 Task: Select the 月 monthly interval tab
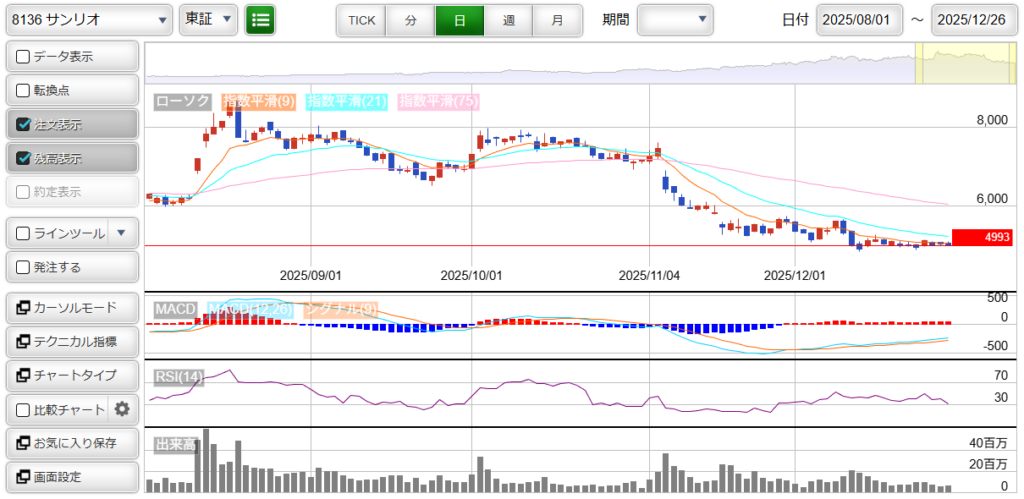pos(557,20)
